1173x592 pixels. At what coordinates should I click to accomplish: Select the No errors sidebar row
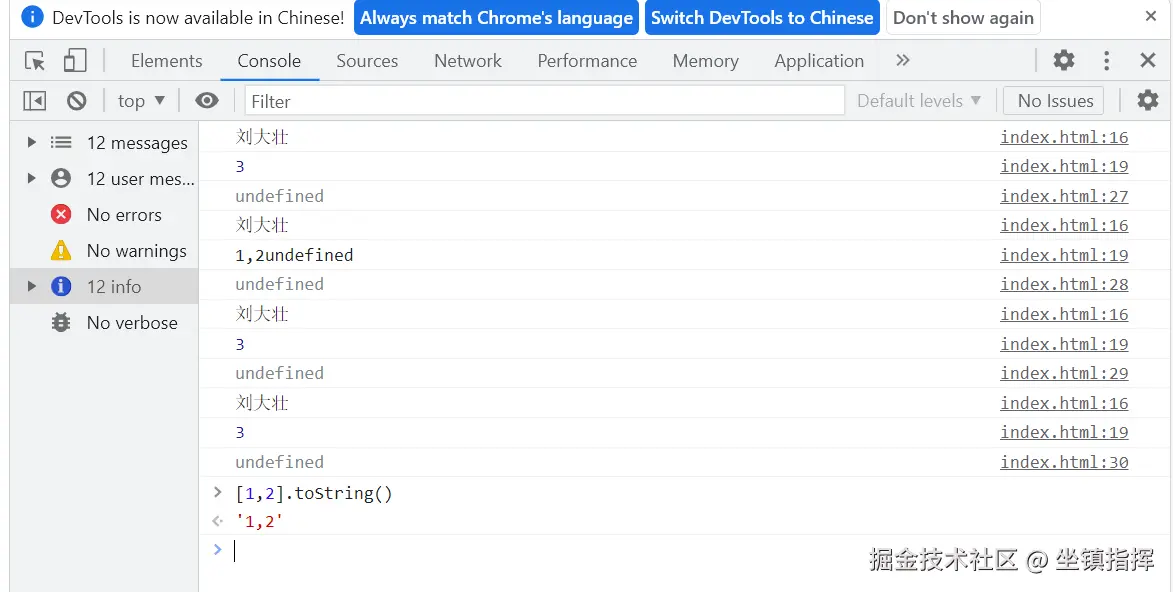pos(104,215)
